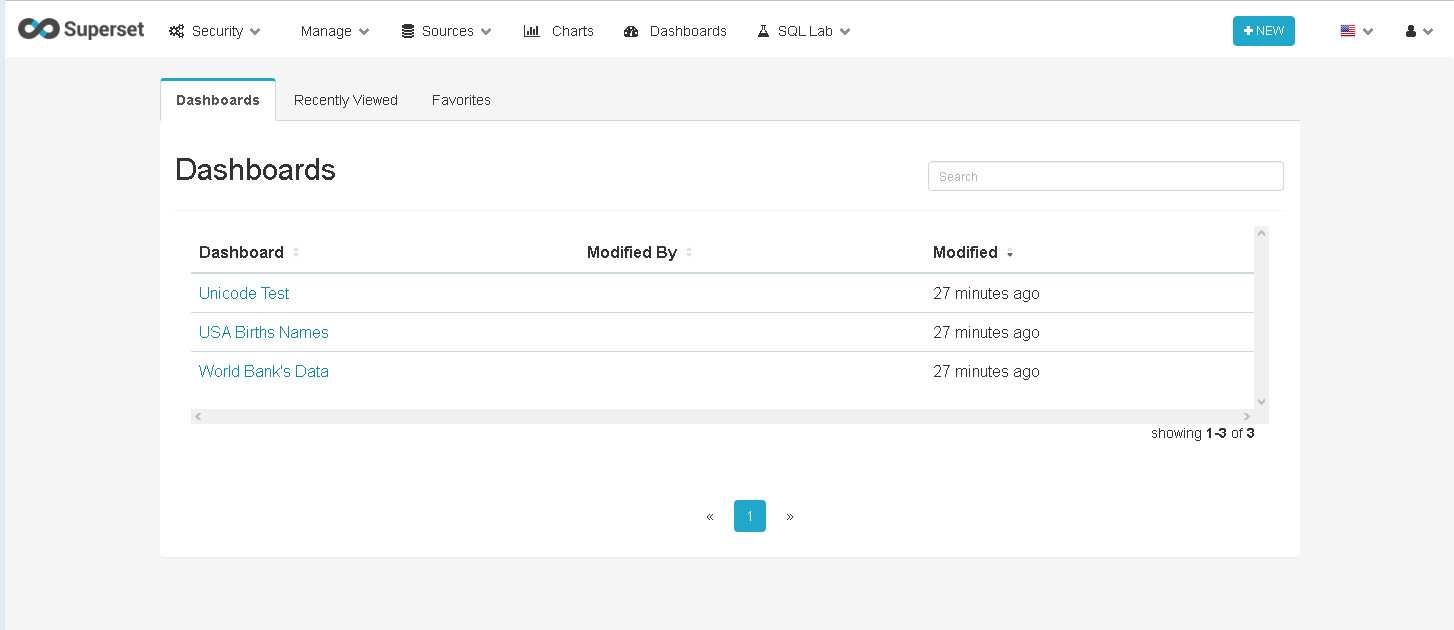Image resolution: width=1454 pixels, height=630 pixels.
Task: Click the user profile icon
Action: [x=1411, y=31]
